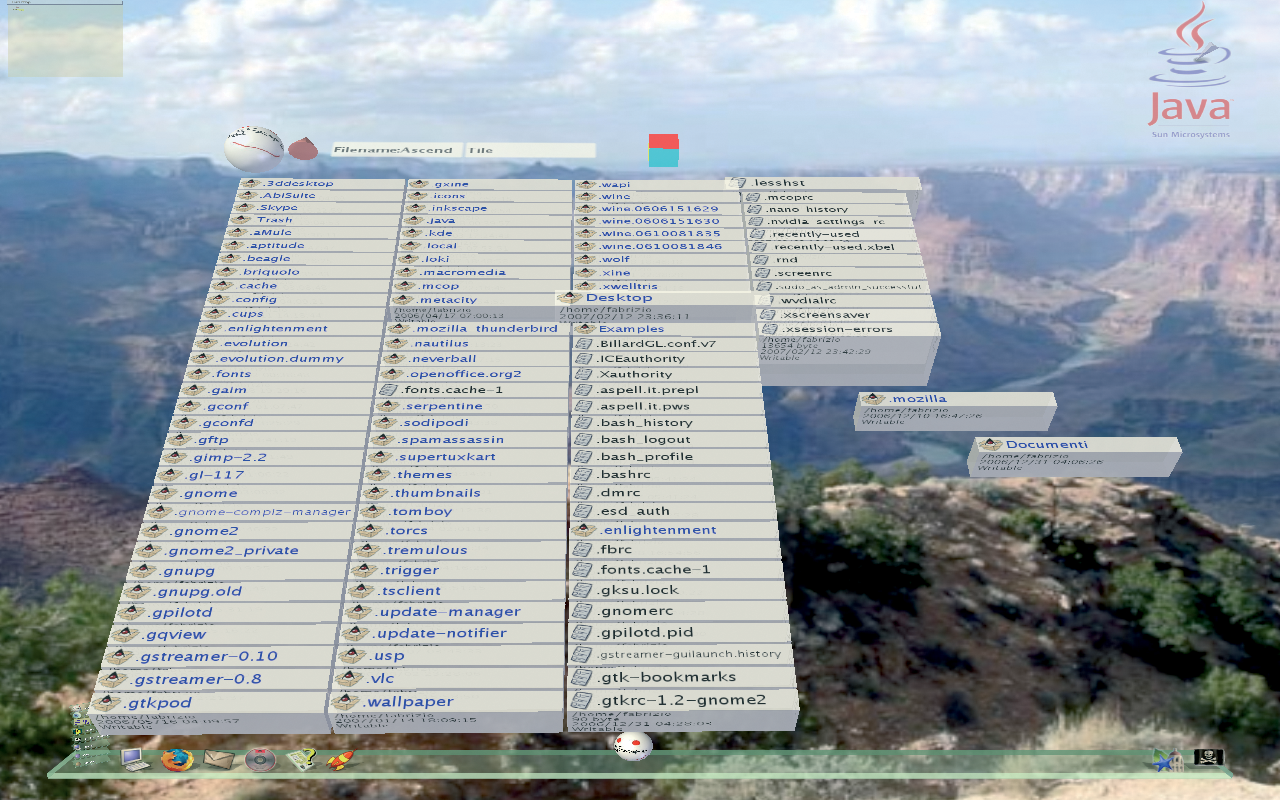Click the CD disc icon in taskbar

(x=260, y=760)
